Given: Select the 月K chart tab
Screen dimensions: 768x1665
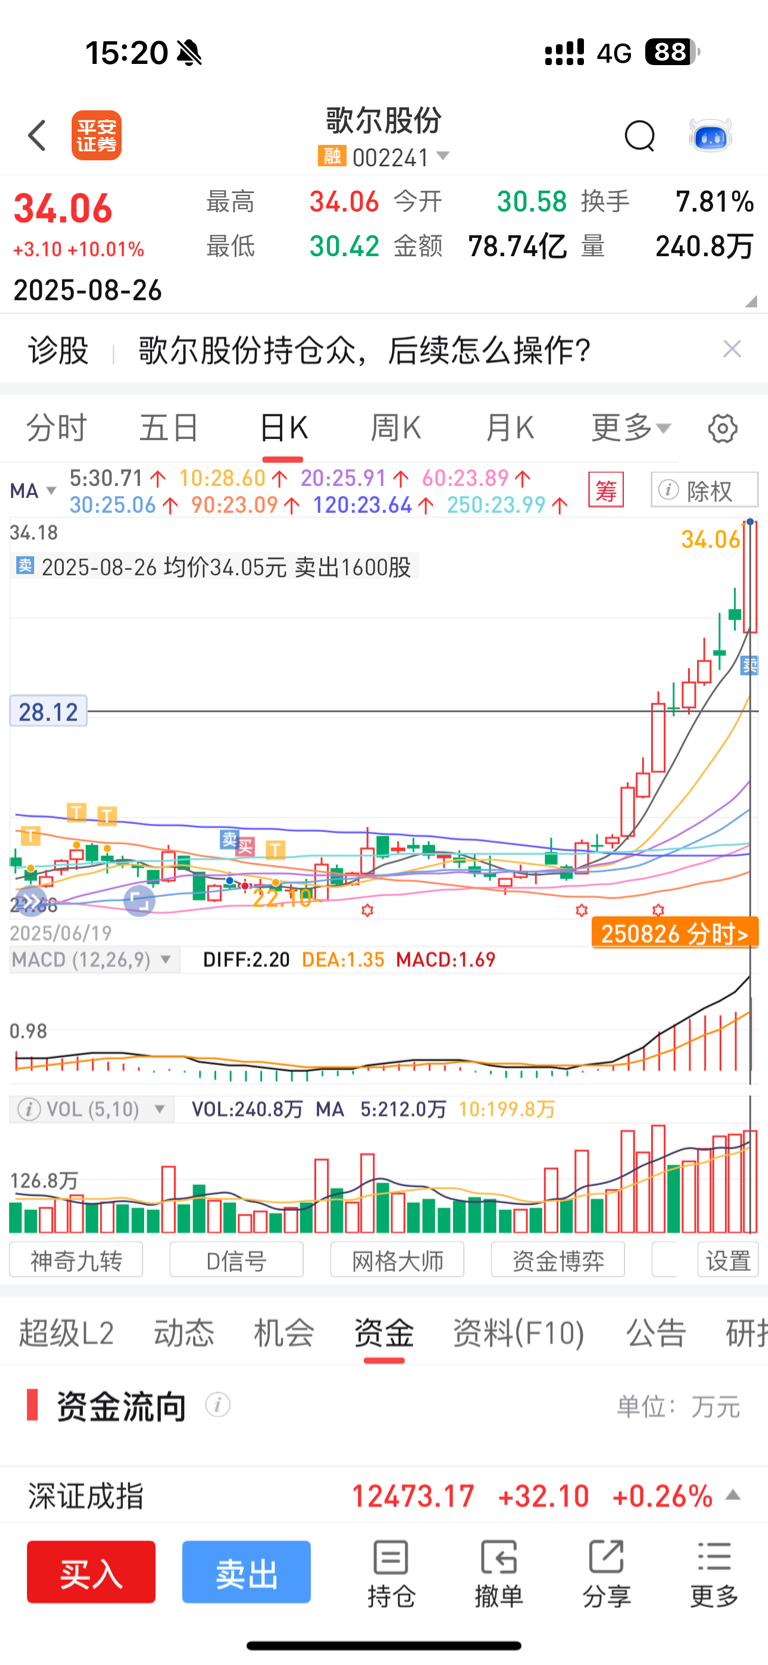Looking at the screenshot, I should click(509, 428).
